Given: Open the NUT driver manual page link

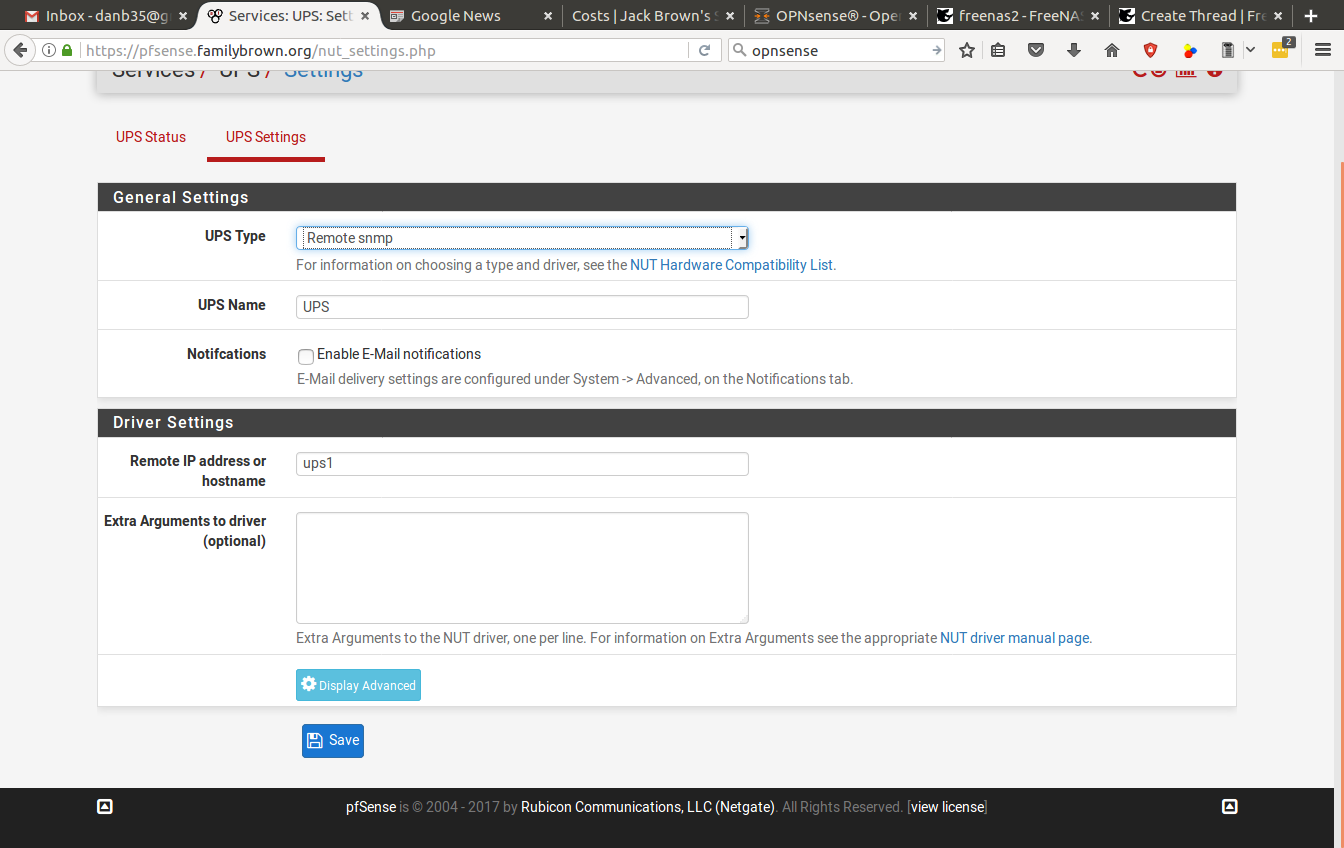Looking at the screenshot, I should (1014, 638).
